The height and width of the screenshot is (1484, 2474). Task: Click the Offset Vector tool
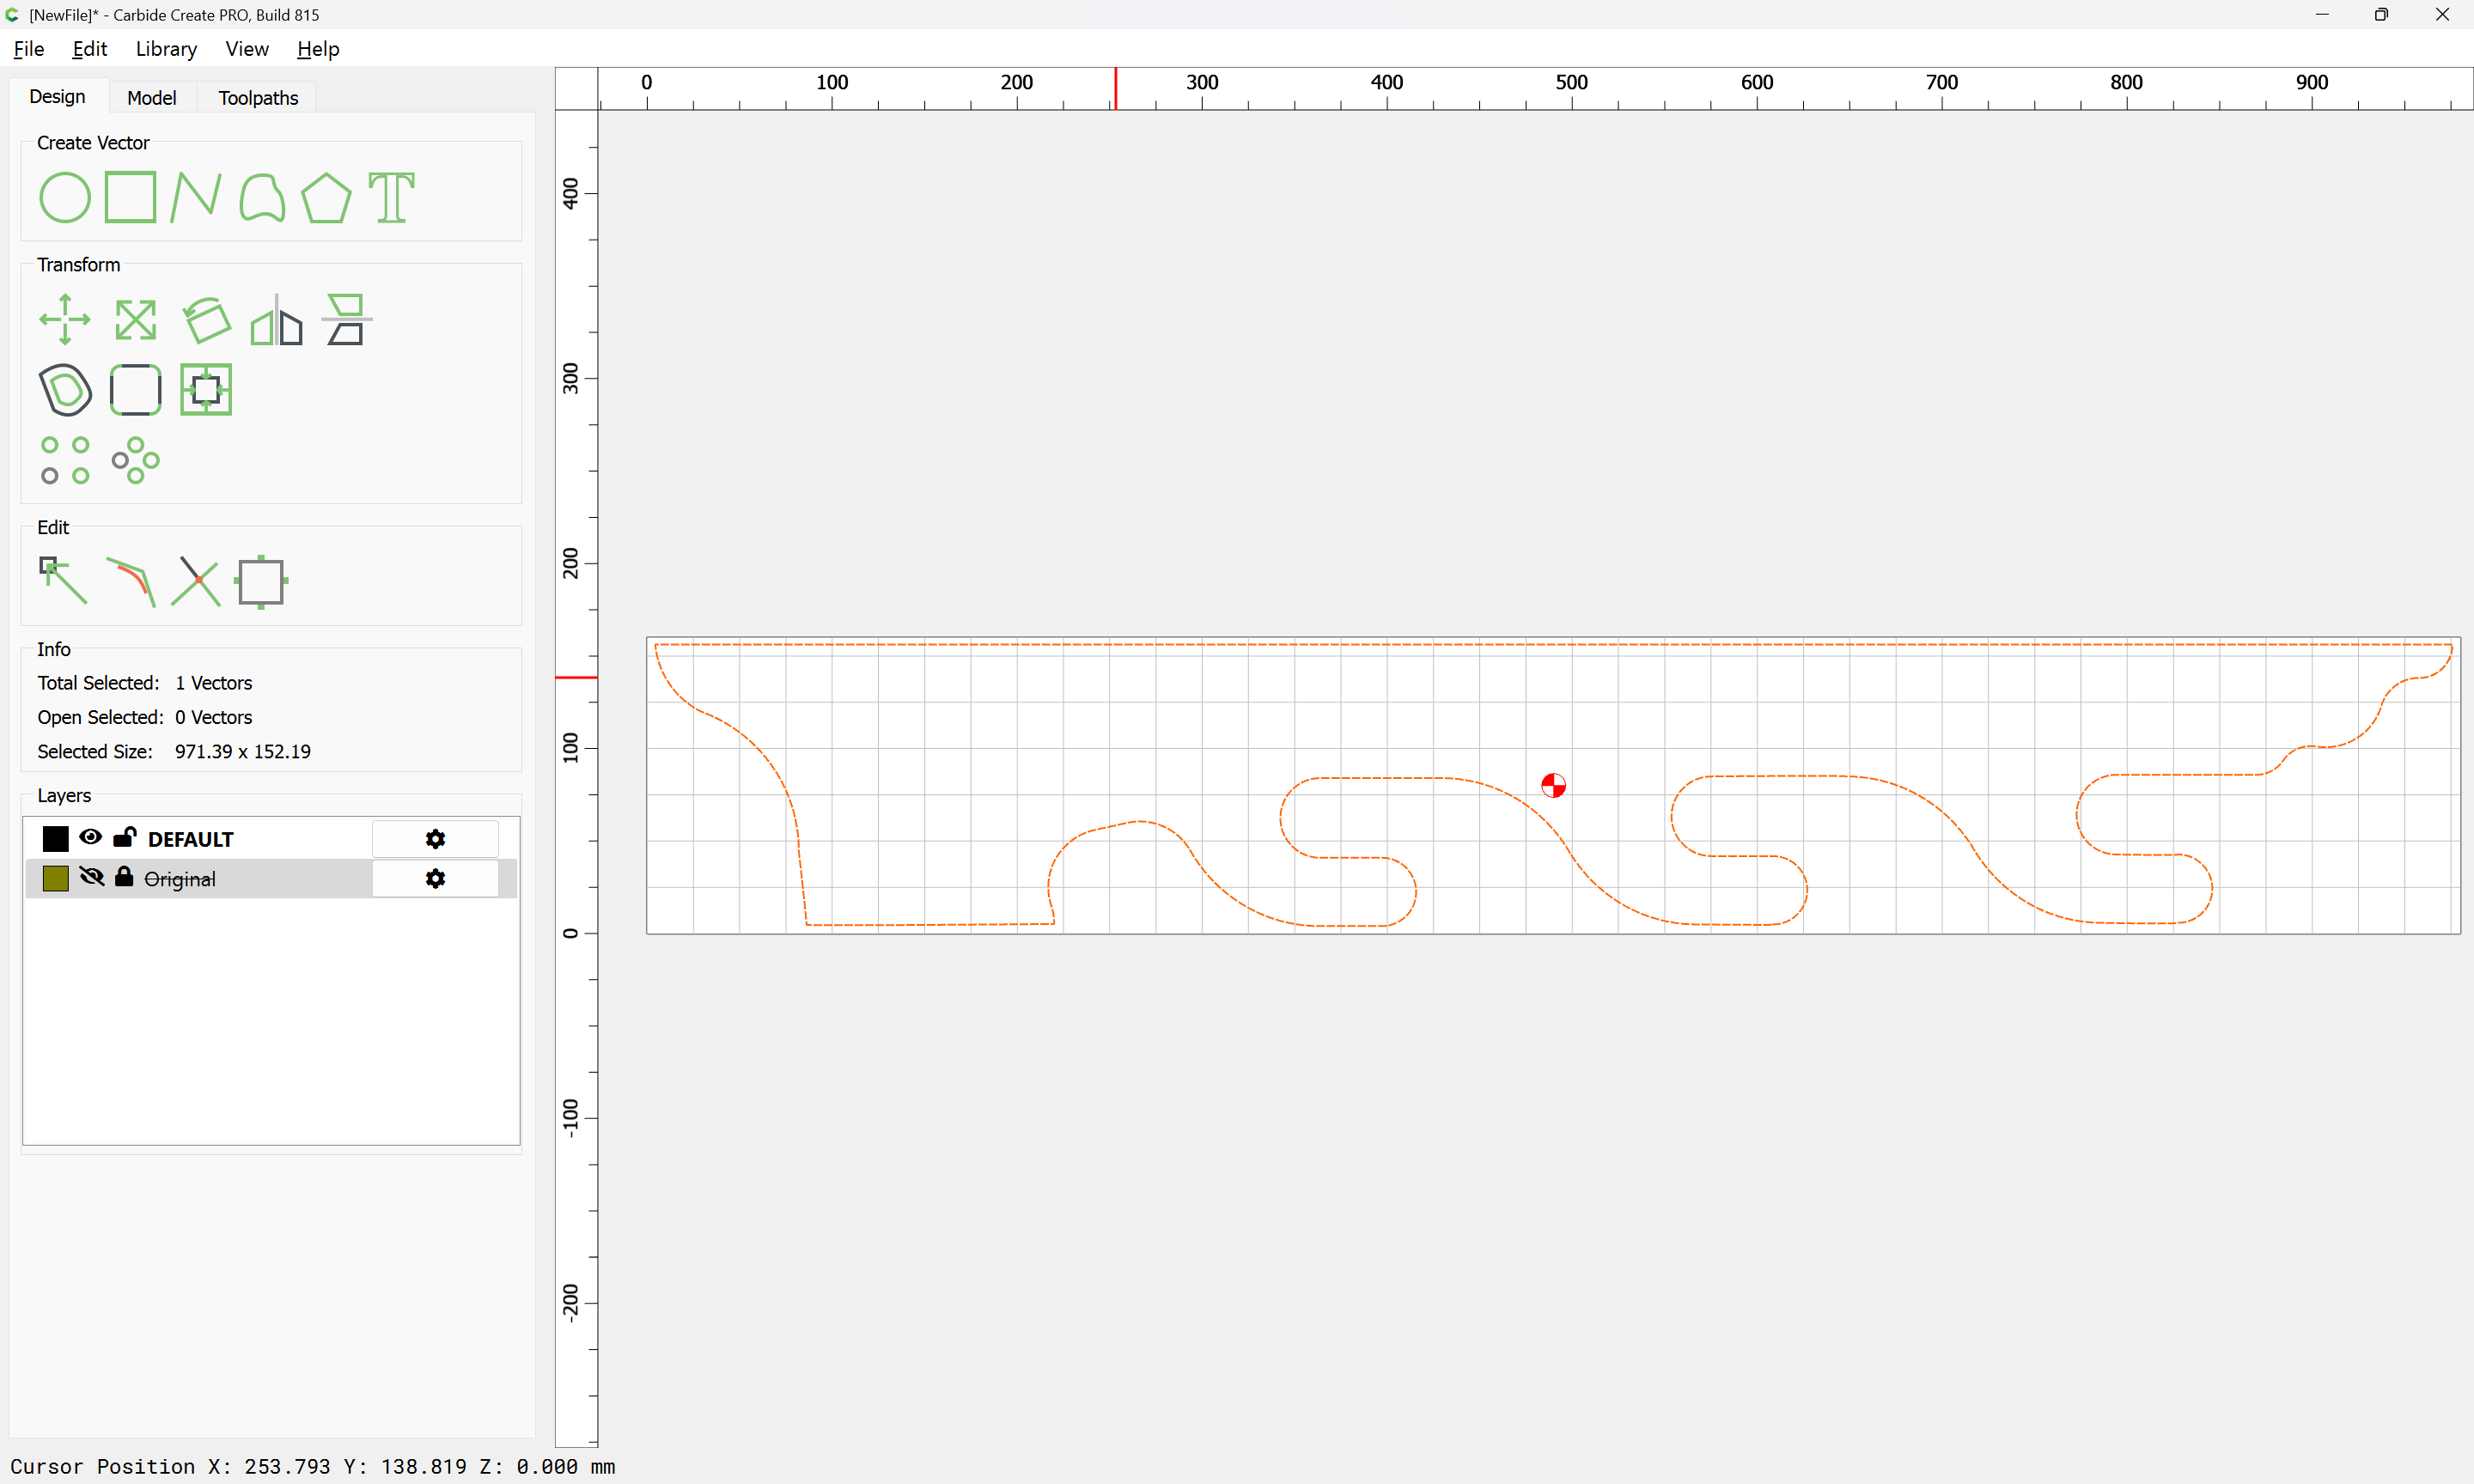coord(65,390)
